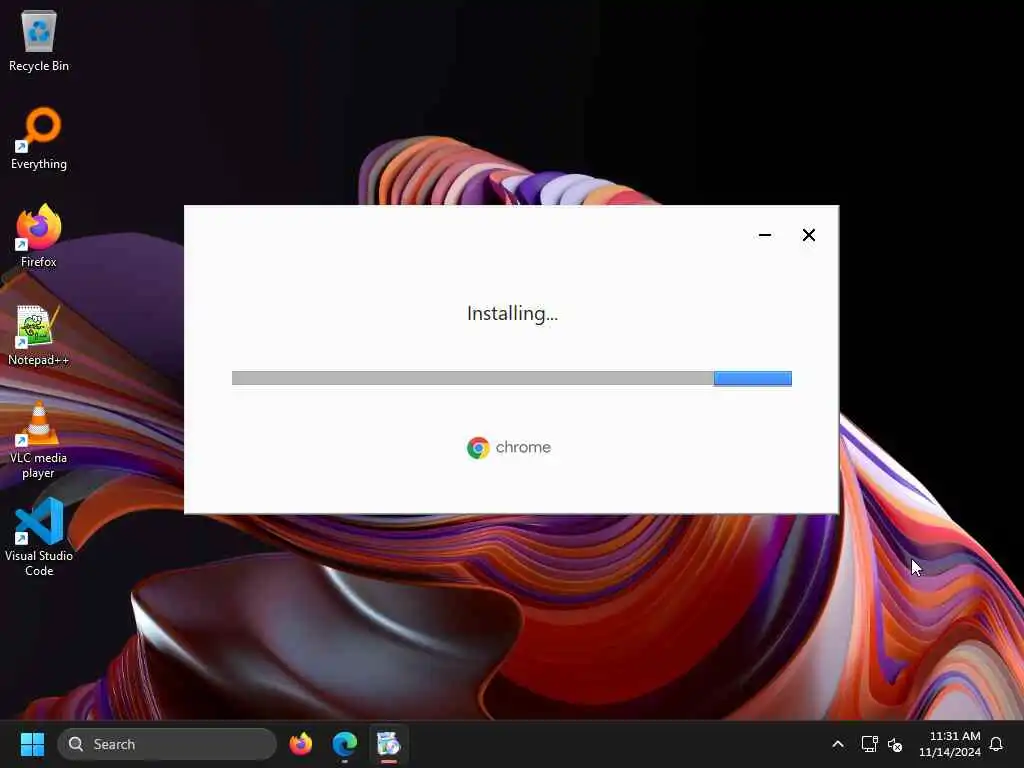Click the Chrome logo in the installer
This screenshot has height=768, width=1024.
(478, 448)
